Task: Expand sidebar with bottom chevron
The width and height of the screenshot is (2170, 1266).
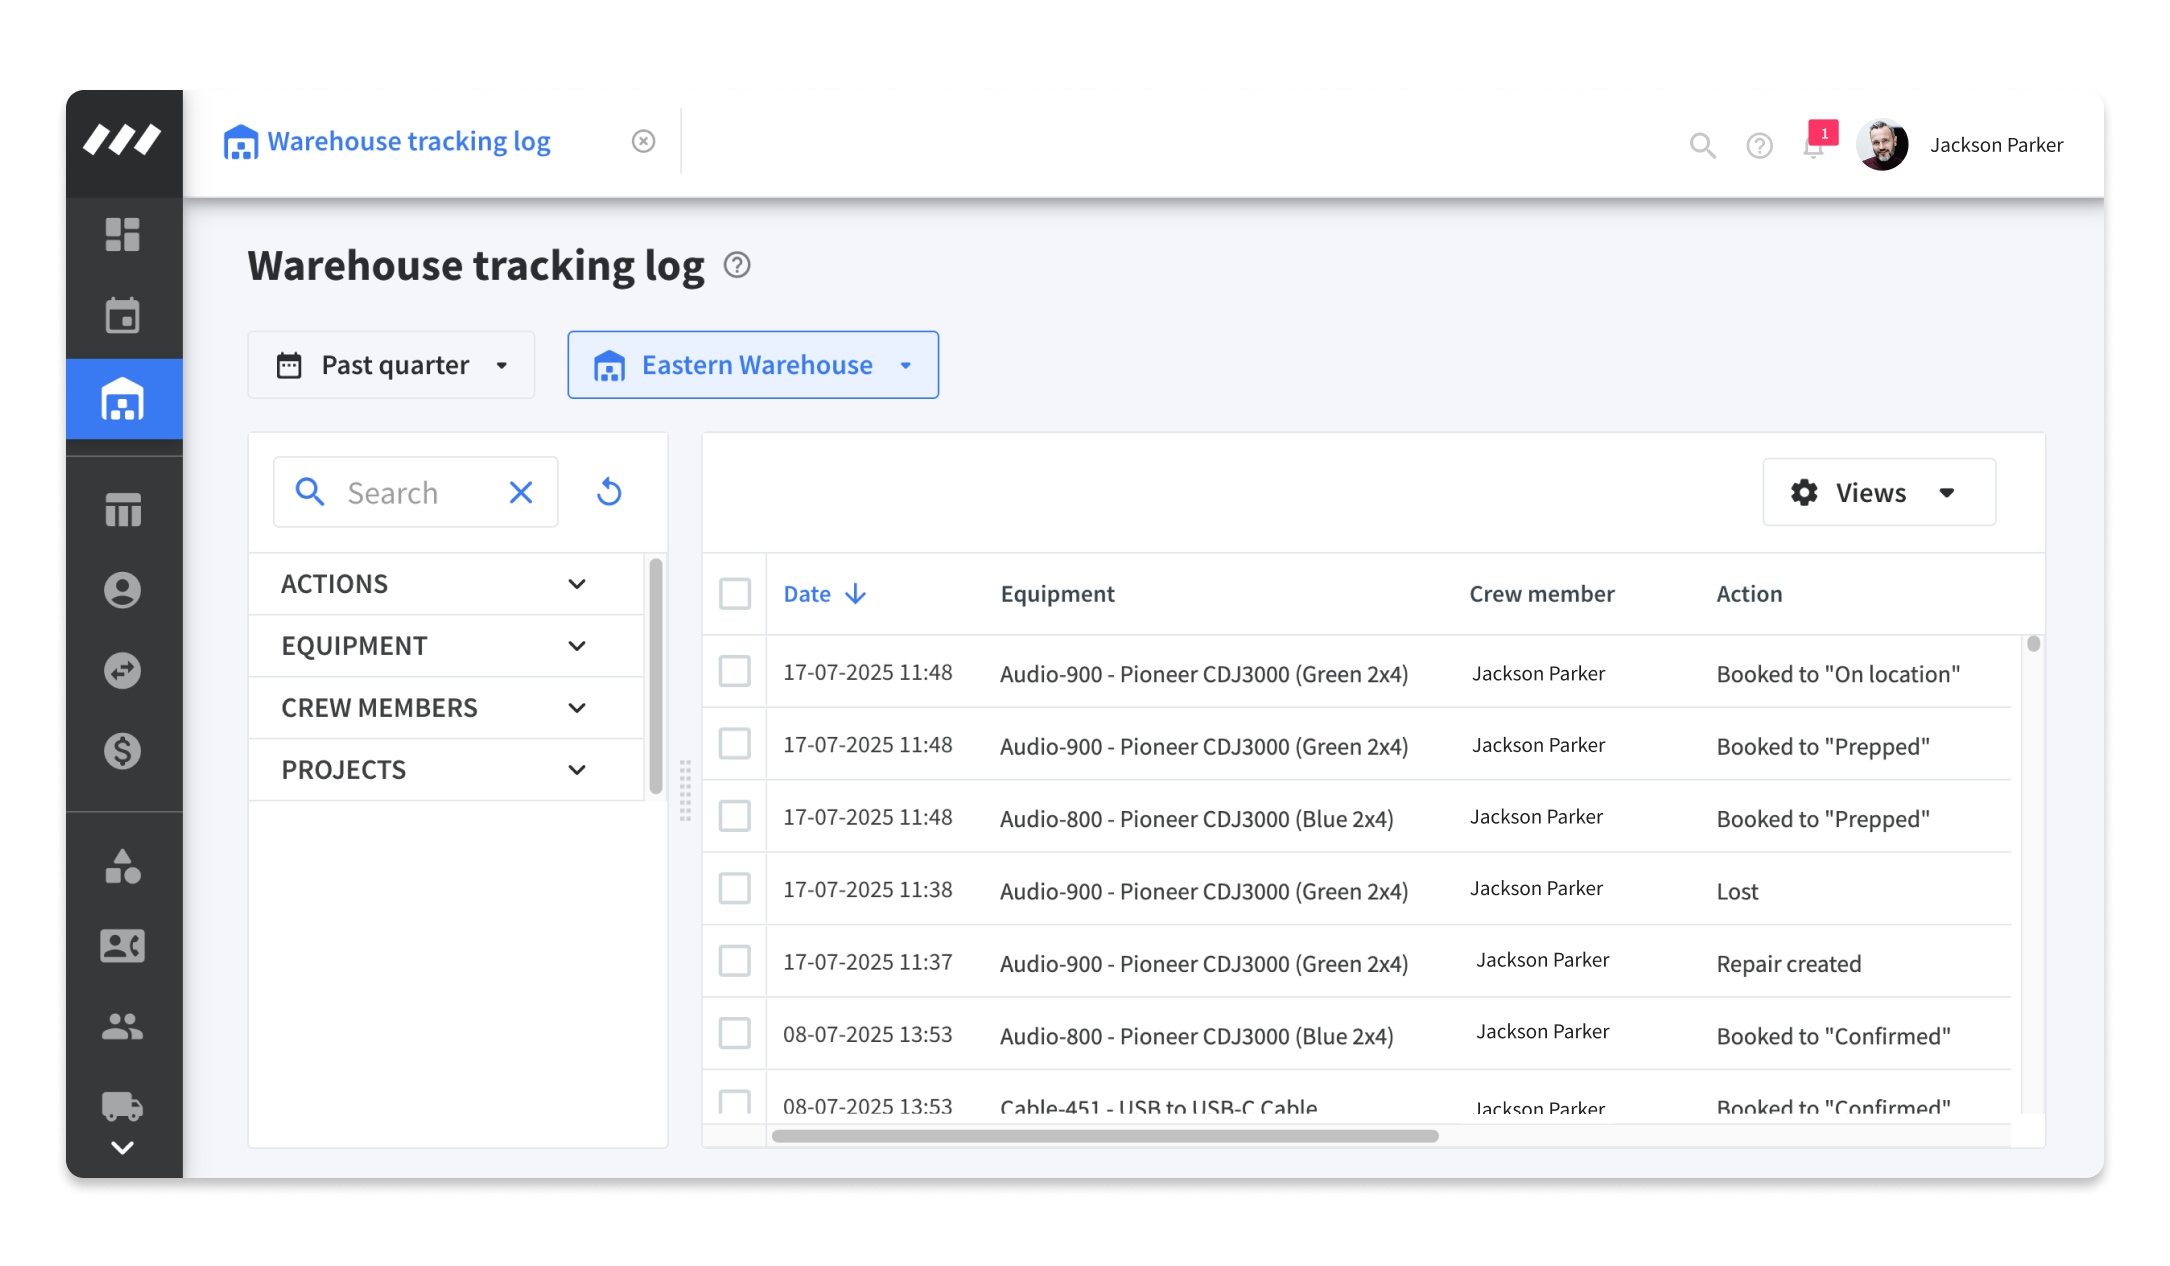Action: (123, 1148)
